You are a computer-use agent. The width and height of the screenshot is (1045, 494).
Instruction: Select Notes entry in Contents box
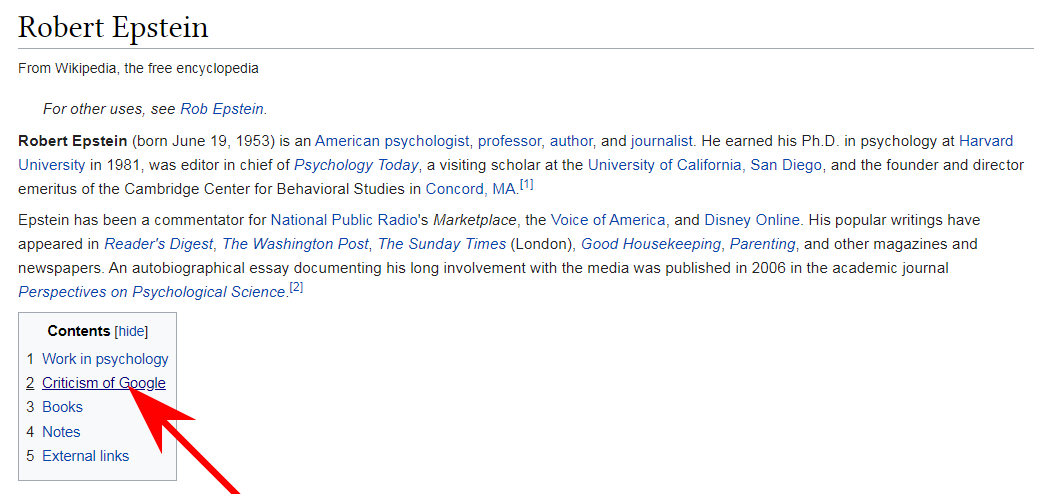[61, 432]
